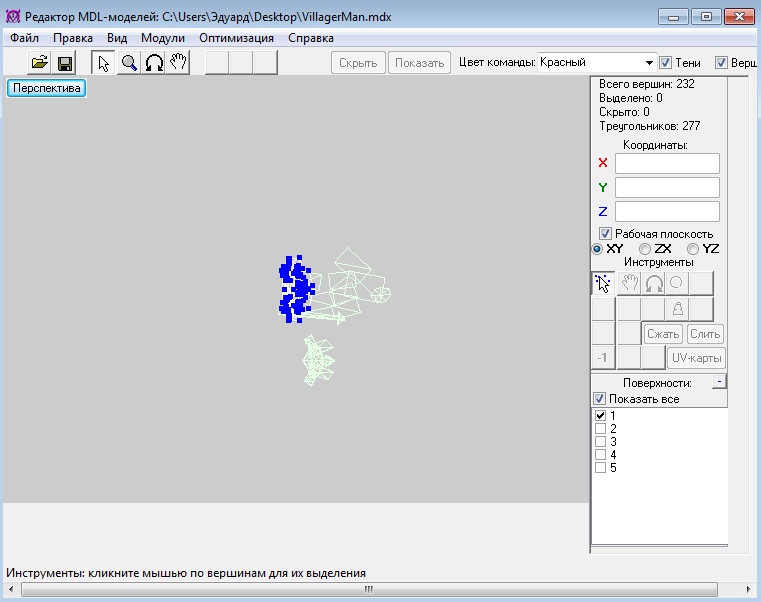Uncheck surface 1 checkbox
This screenshot has height=602, width=761.
click(x=600, y=416)
